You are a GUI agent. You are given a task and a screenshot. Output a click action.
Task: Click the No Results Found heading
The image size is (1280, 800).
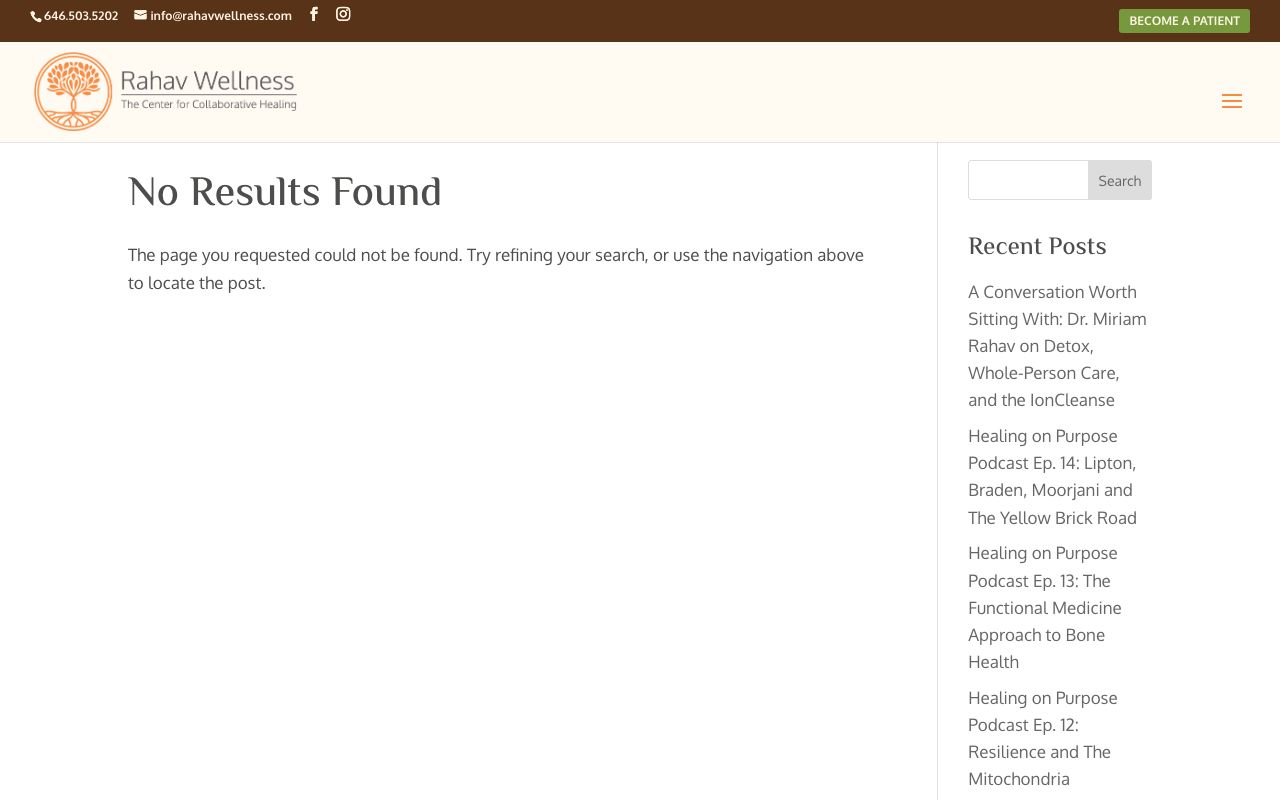[x=285, y=192]
